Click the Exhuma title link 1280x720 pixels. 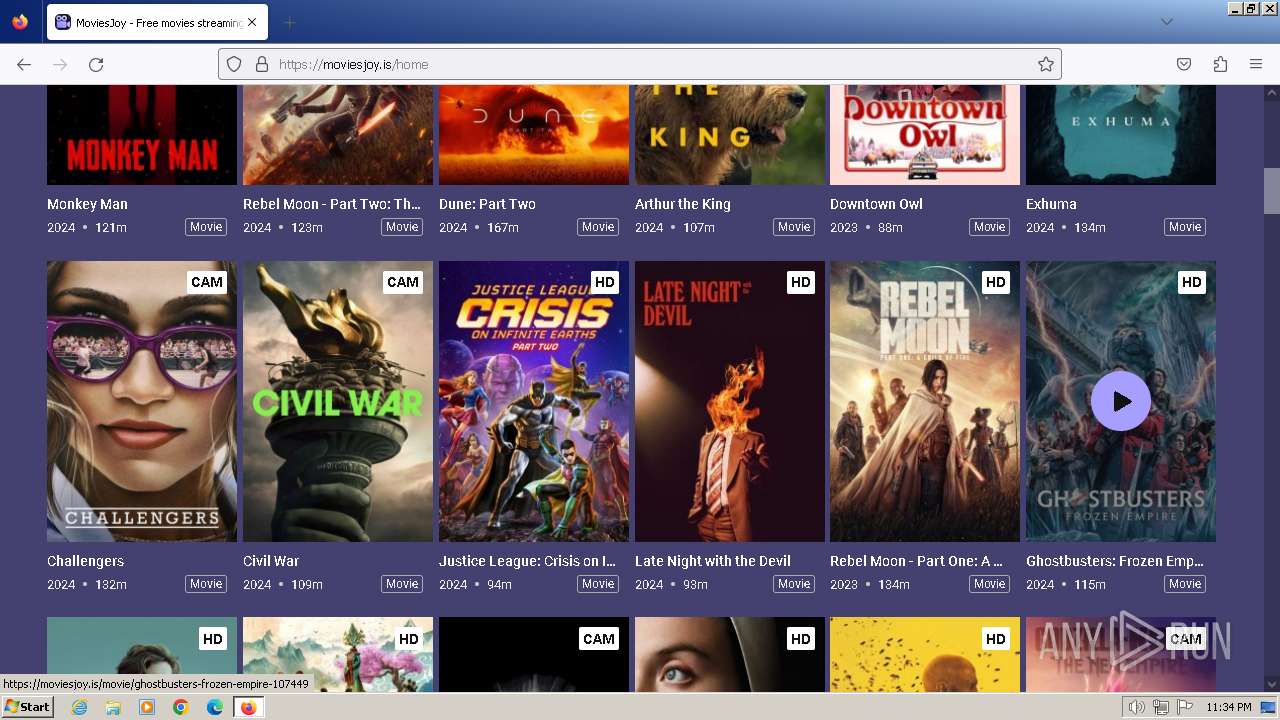pos(1051,204)
